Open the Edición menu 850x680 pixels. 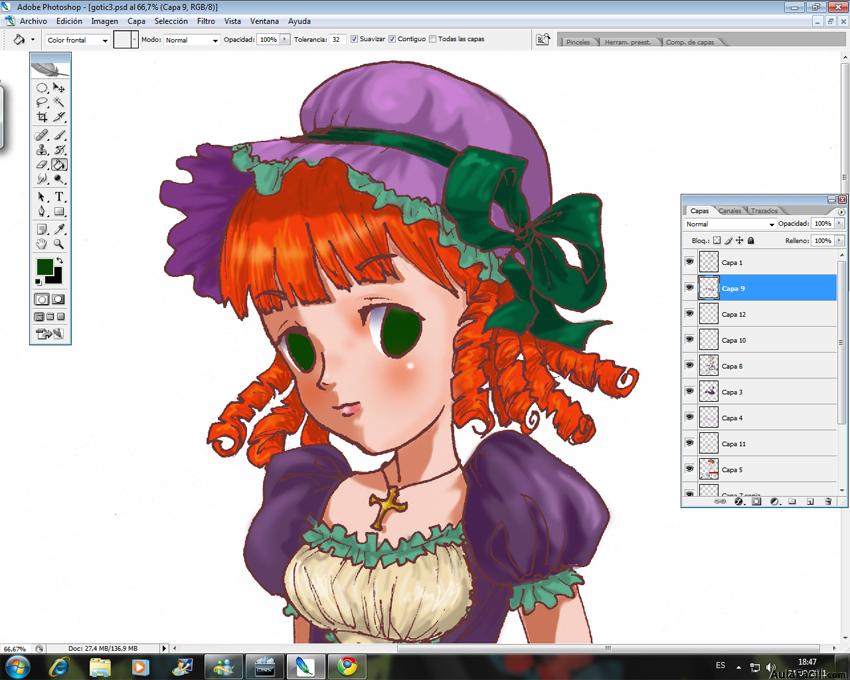tap(69, 21)
